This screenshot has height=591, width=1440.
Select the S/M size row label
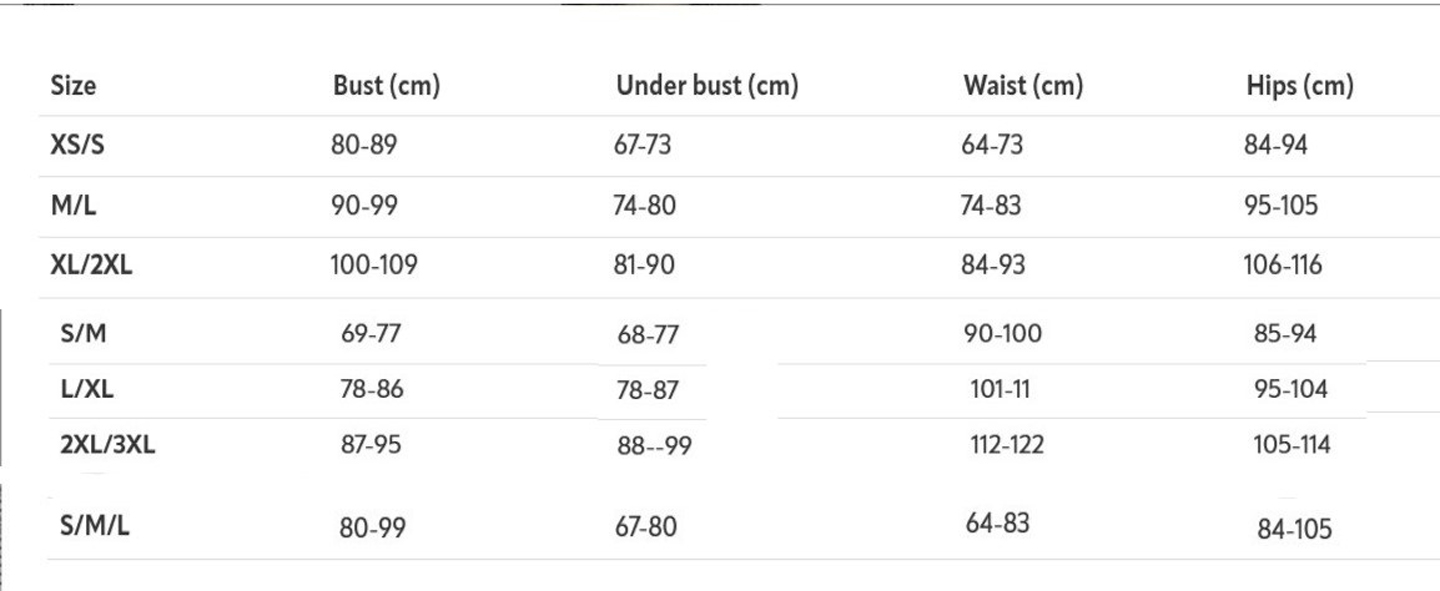(83, 333)
